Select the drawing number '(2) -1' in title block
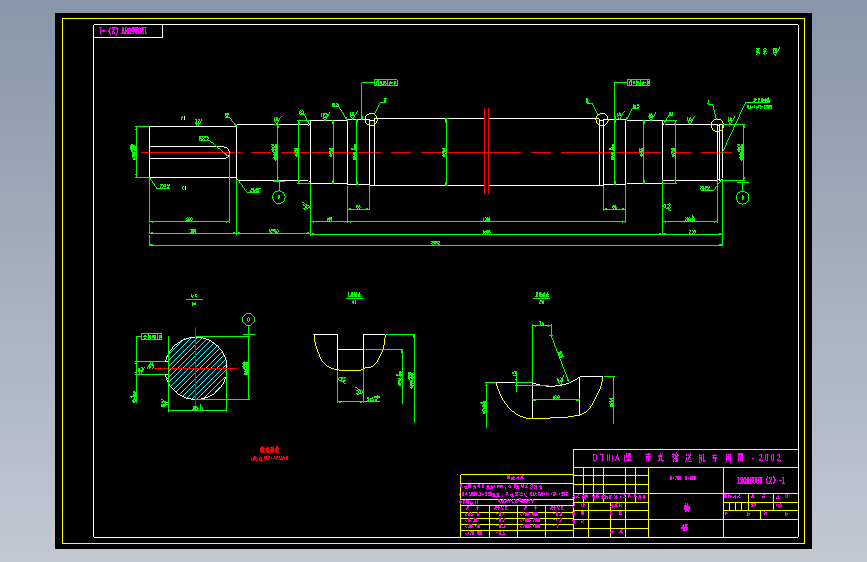Viewport: 867px width, 562px height. point(760,480)
